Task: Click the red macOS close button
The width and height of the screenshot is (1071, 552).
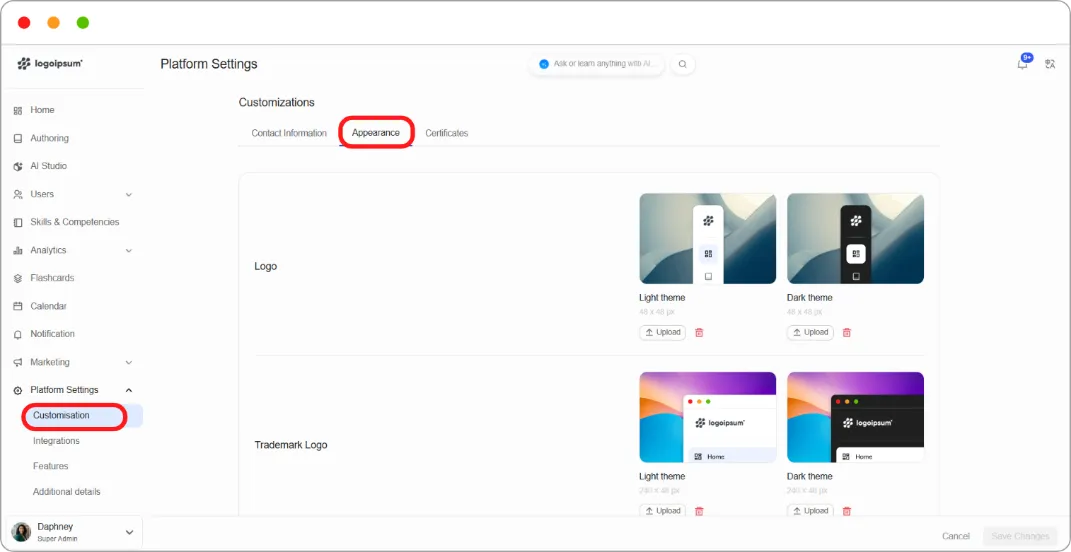Action: click(x=24, y=23)
